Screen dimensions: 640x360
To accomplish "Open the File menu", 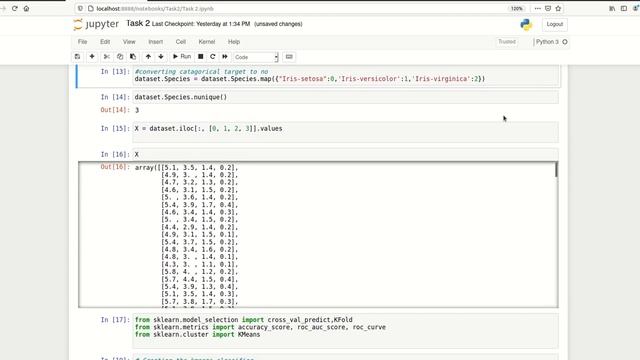I will pos(82,42).
